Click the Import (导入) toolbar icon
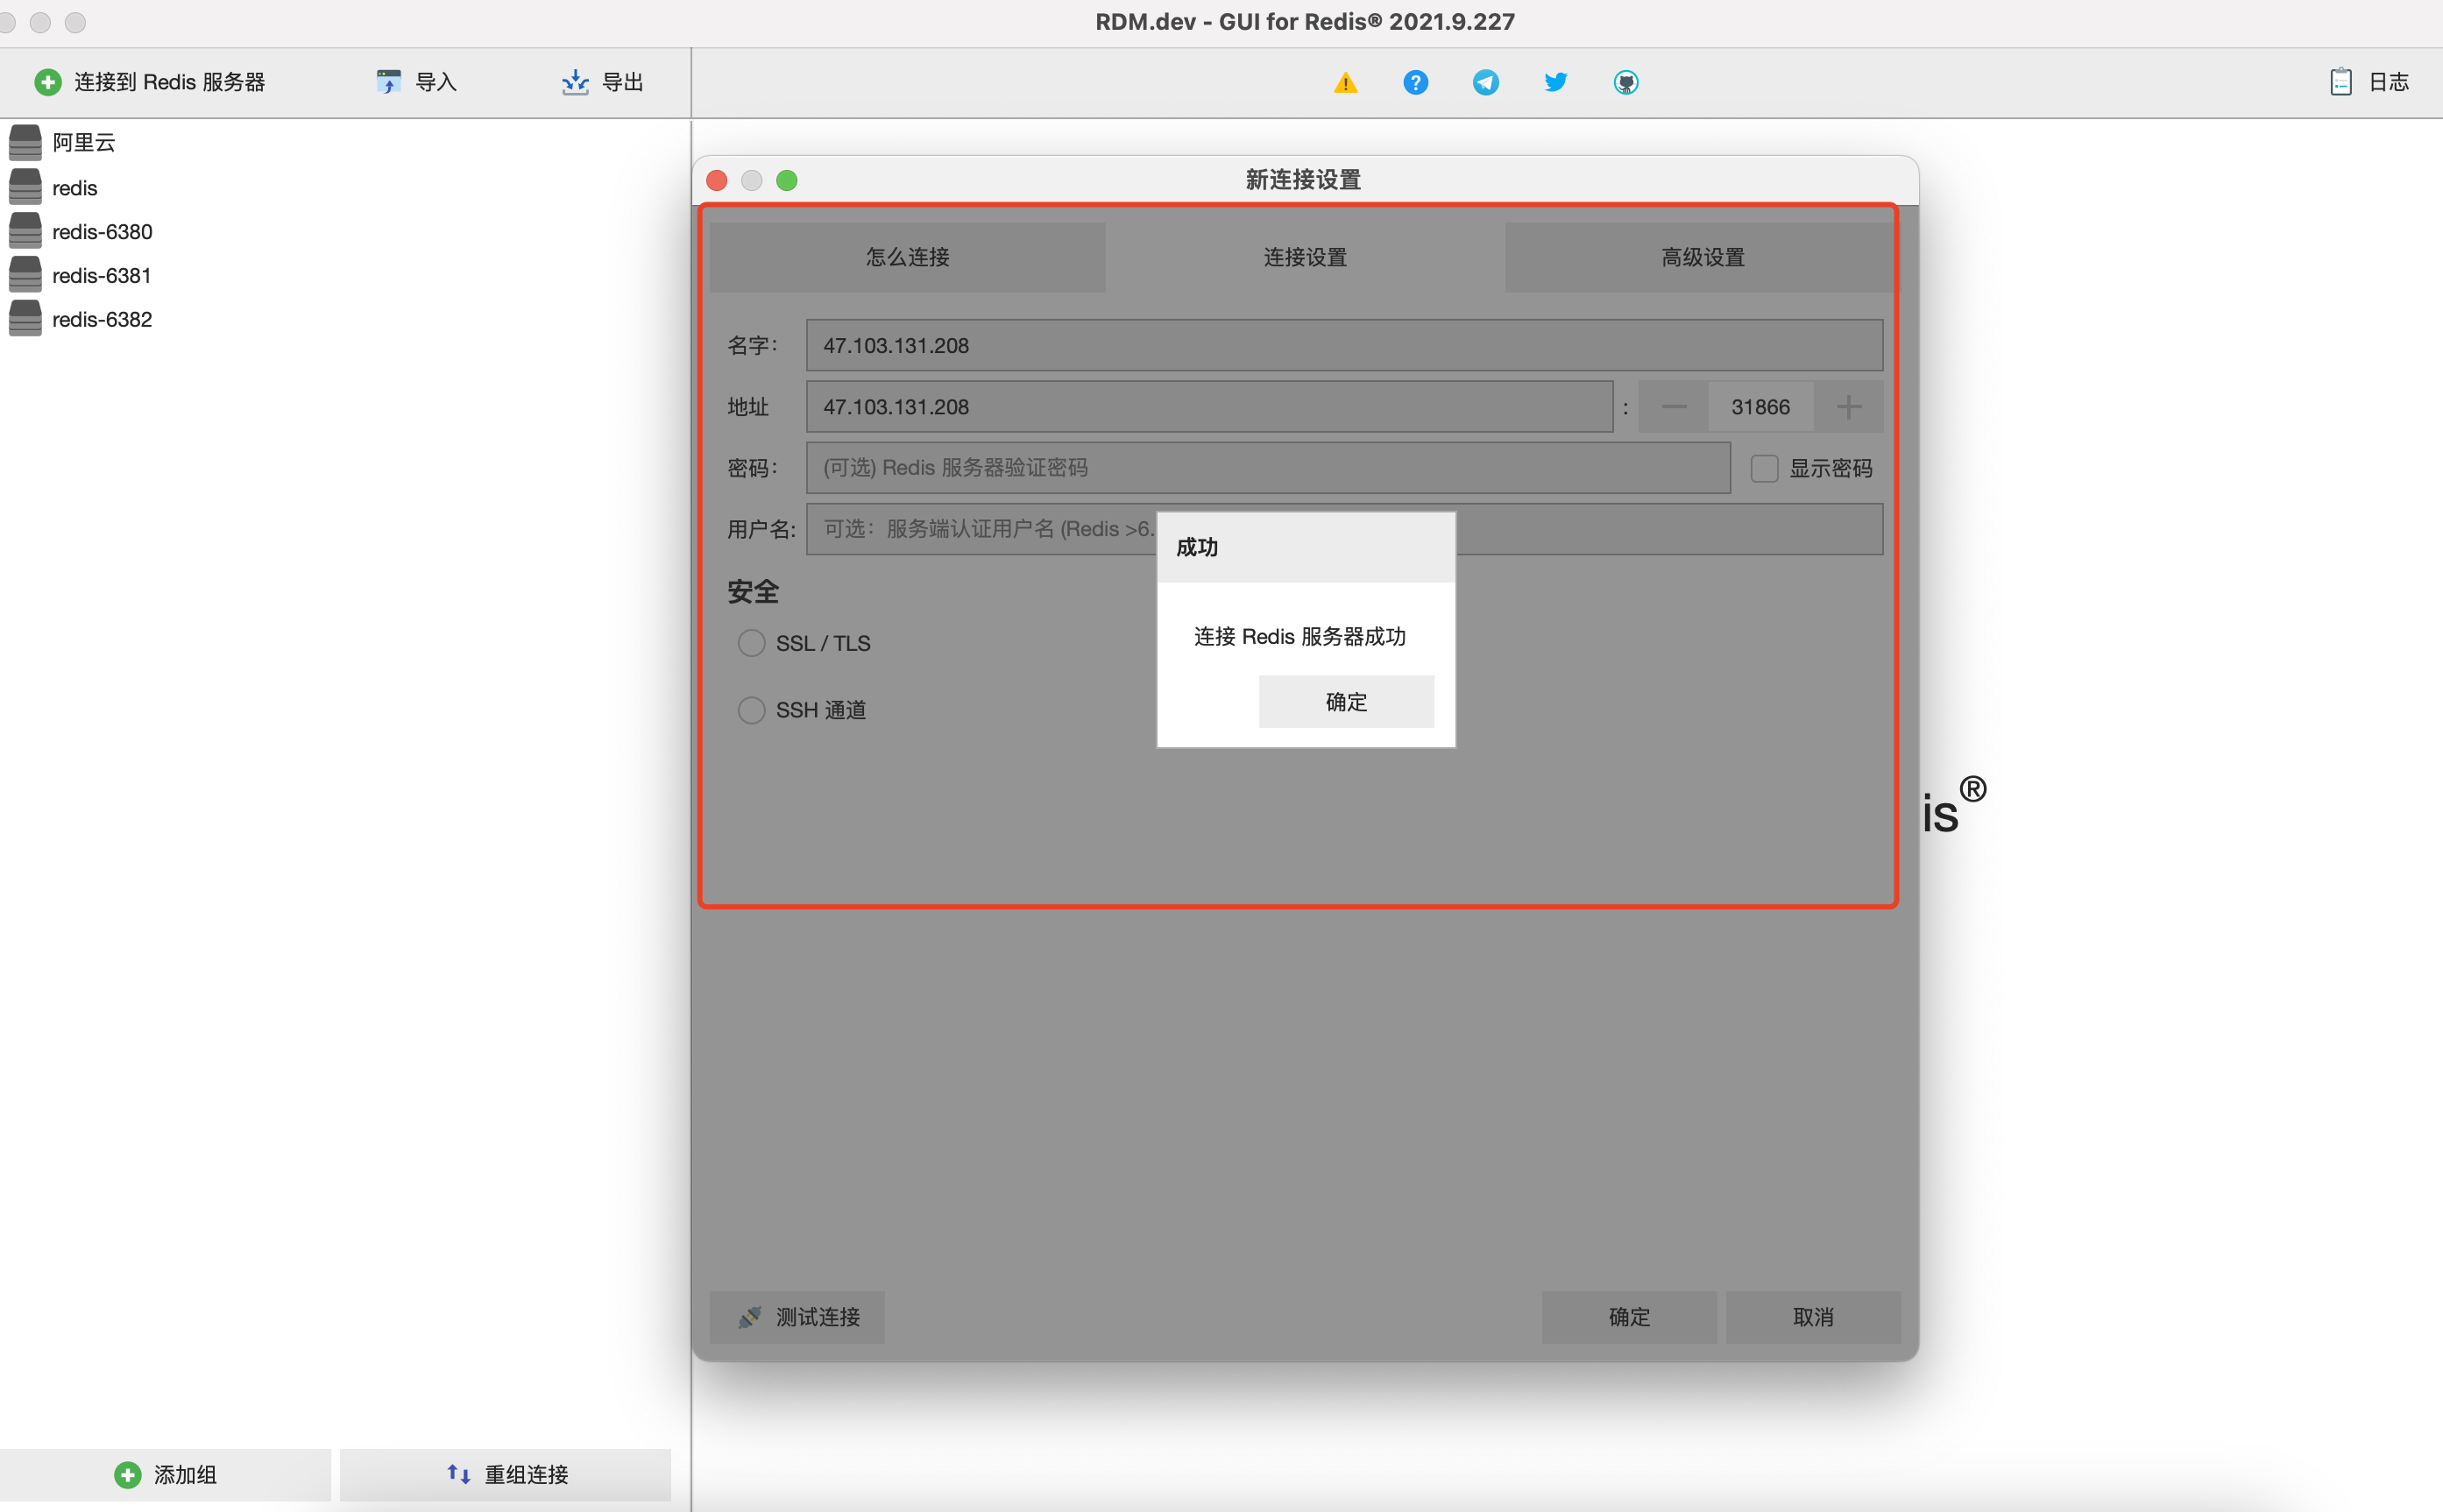2443x1512 pixels. [x=388, y=82]
